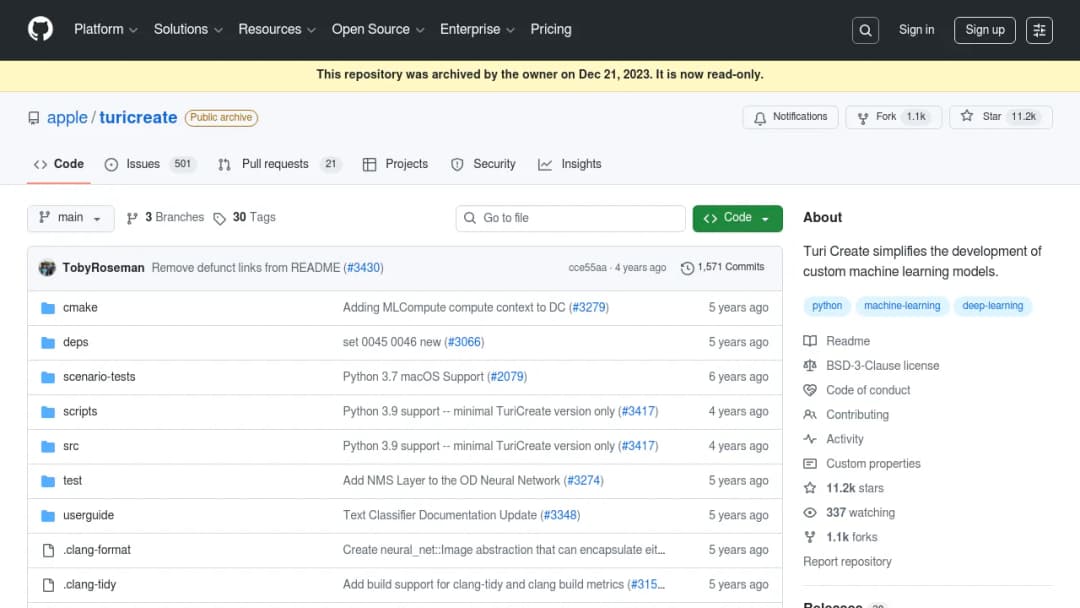Open the search magnifier icon button
Screen dimensions: 1080x608
(865, 30)
